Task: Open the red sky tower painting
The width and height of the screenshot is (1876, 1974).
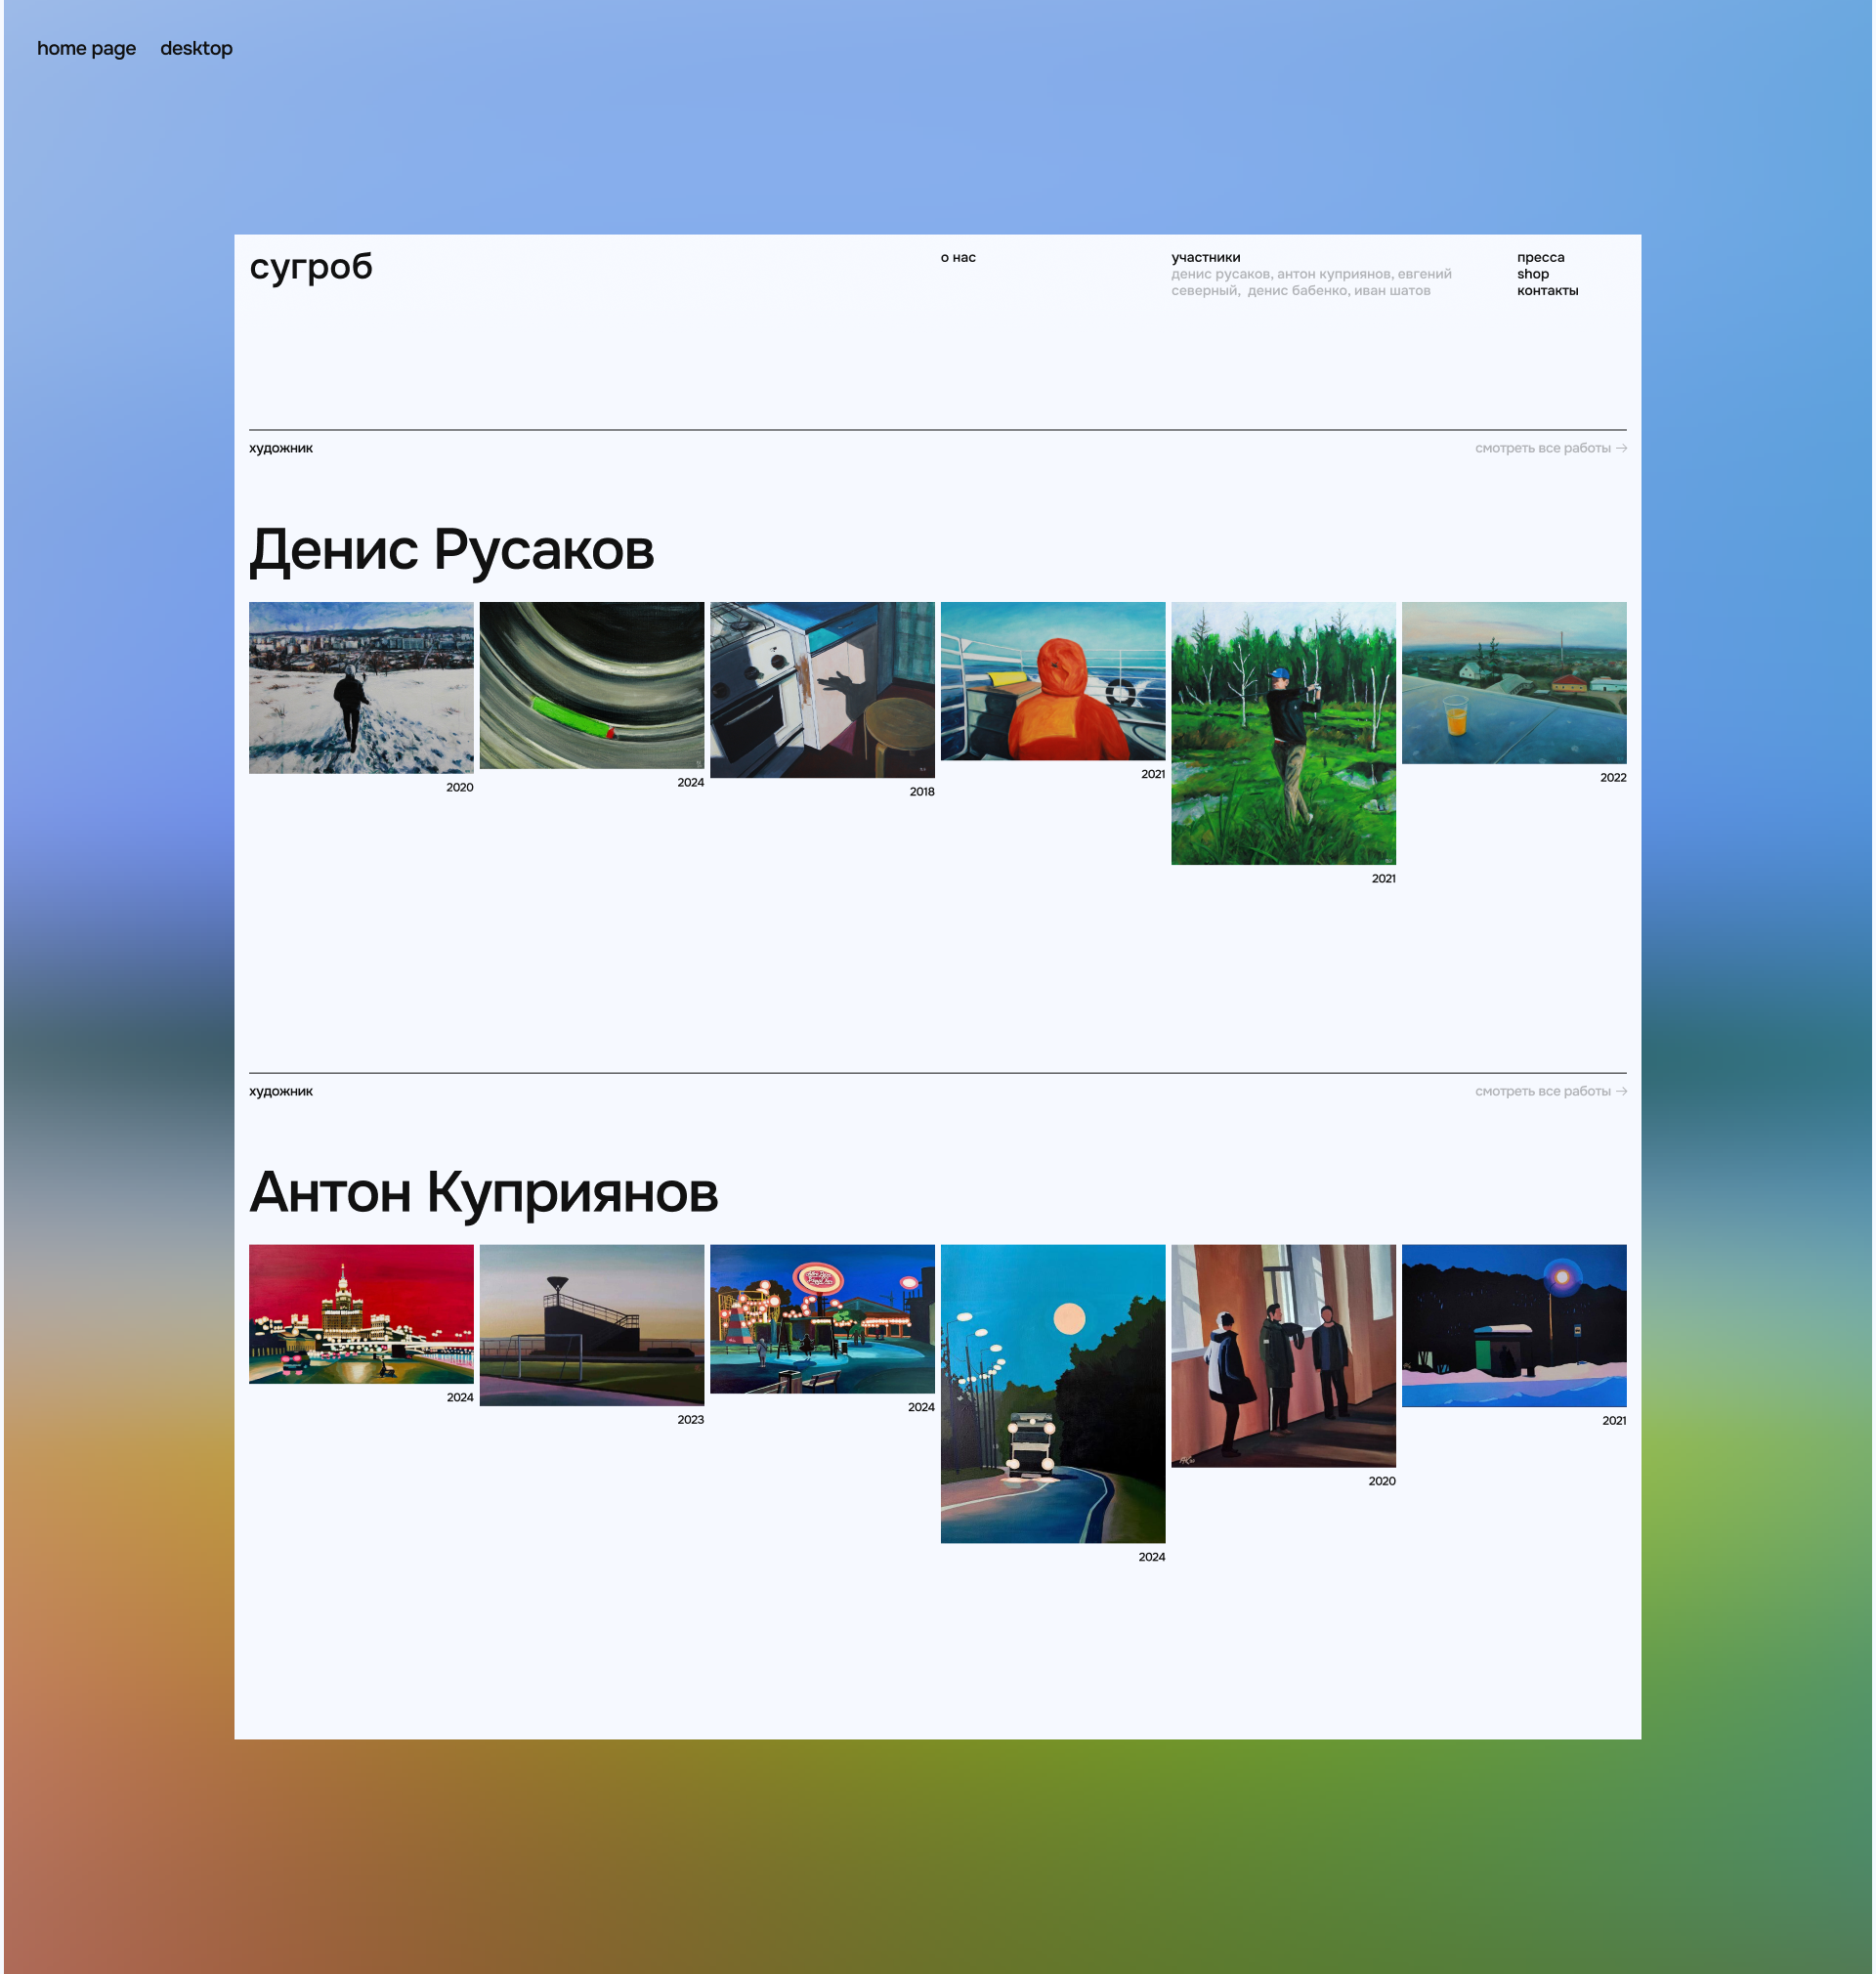Action: 361,1313
